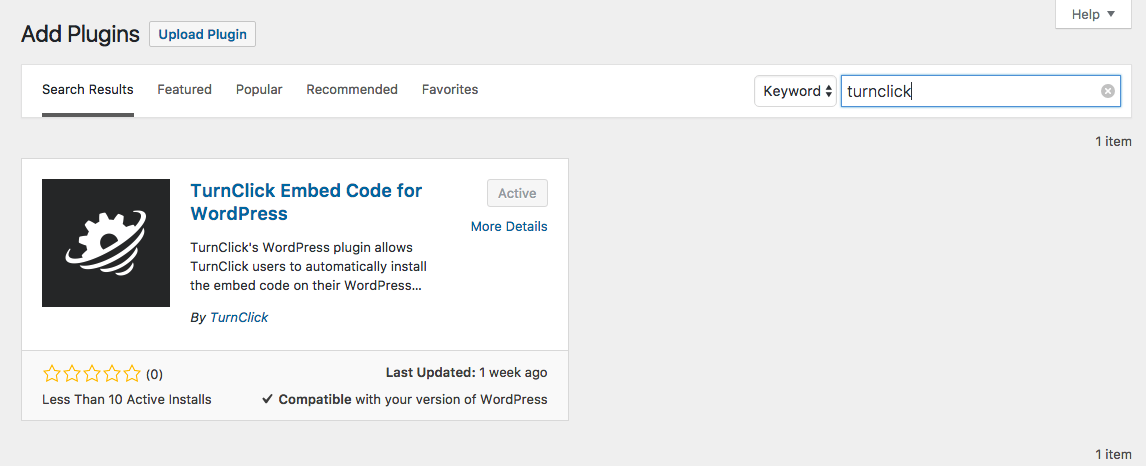Click the TurnClick gear logo thumbnail
Image resolution: width=1146 pixels, height=466 pixels.
coord(106,242)
